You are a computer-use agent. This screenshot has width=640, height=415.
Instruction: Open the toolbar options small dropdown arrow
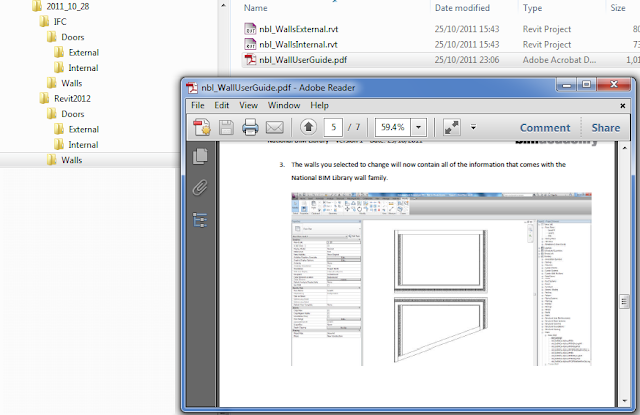(x=473, y=127)
